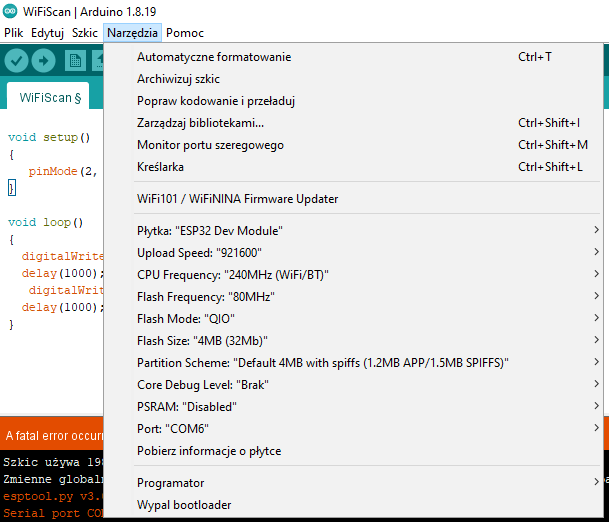The height and width of the screenshot is (522, 609).
Task: Click "void setup()" code line
Action: coord(49,137)
